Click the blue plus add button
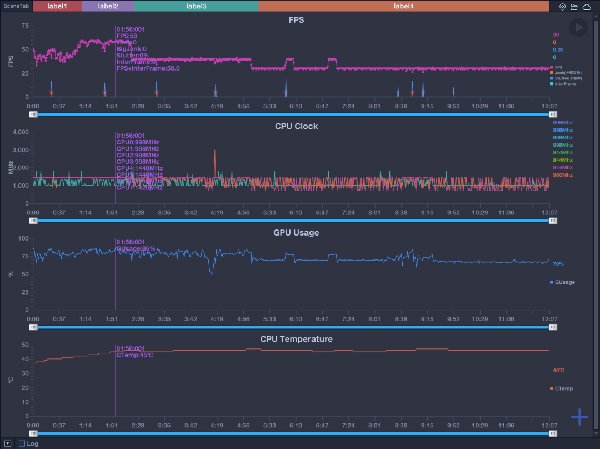Image resolution: width=600 pixels, height=449 pixels. point(580,417)
